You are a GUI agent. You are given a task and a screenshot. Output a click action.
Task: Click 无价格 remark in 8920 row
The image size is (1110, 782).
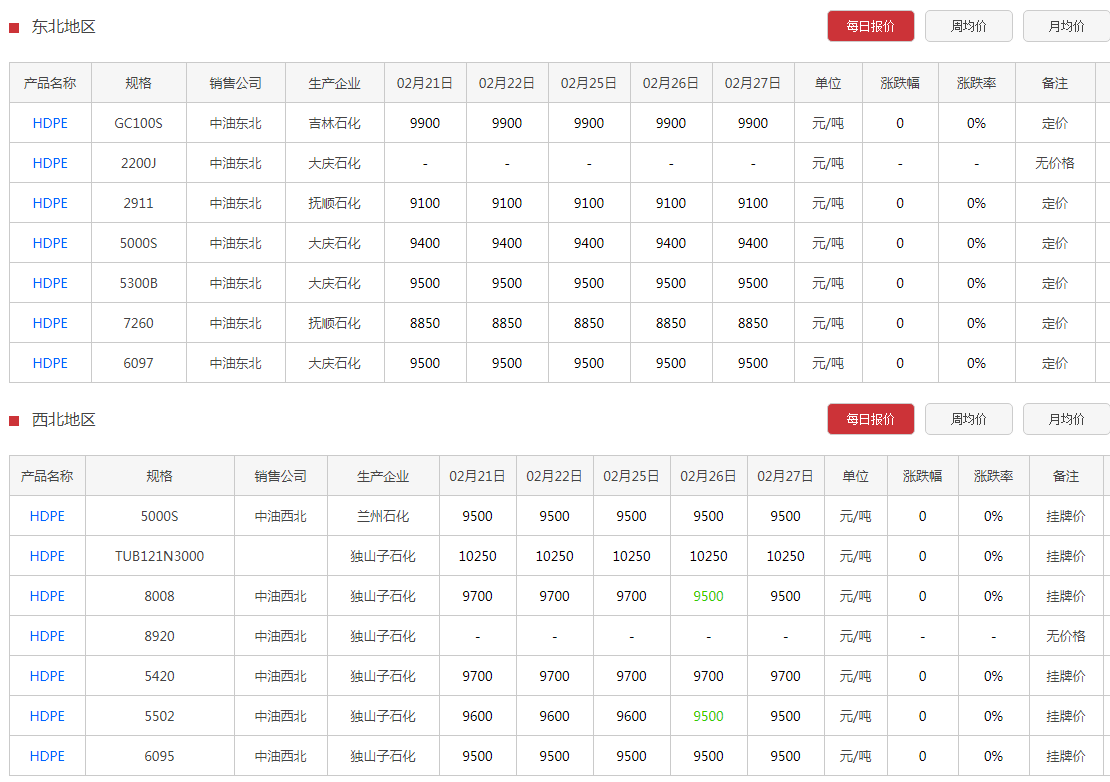[1065, 636]
